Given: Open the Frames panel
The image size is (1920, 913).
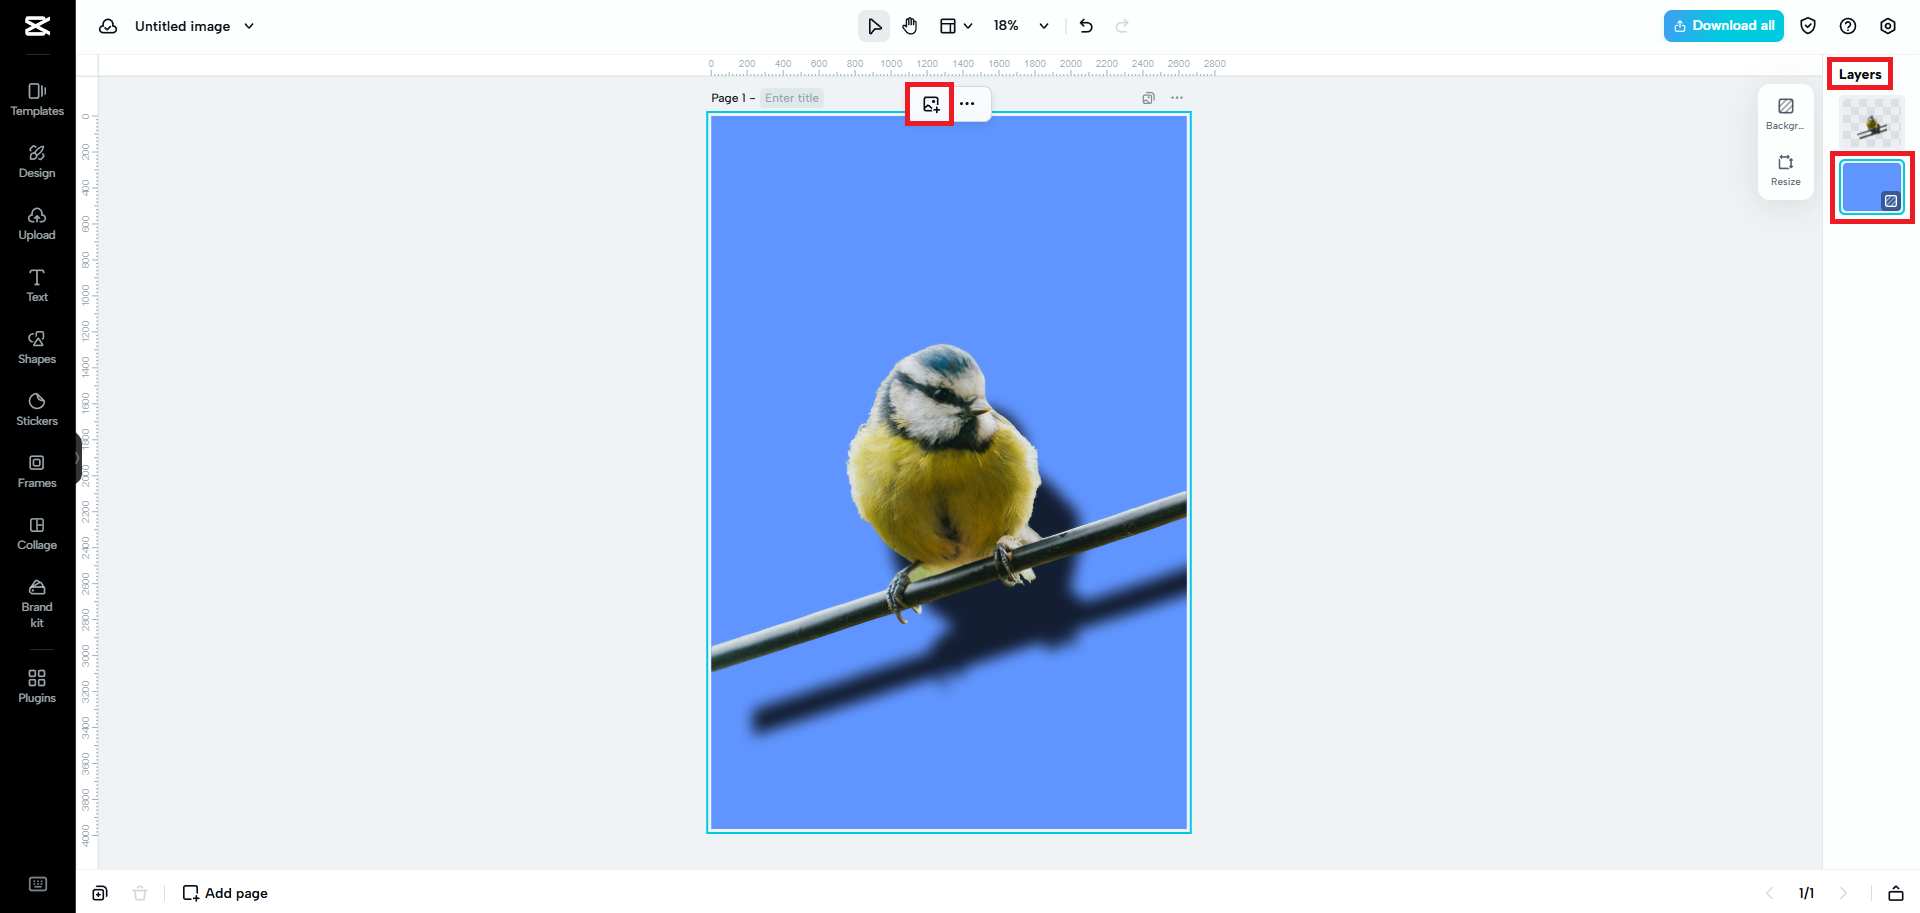Looking at the screenshot, I should click(x=37, y=472).
